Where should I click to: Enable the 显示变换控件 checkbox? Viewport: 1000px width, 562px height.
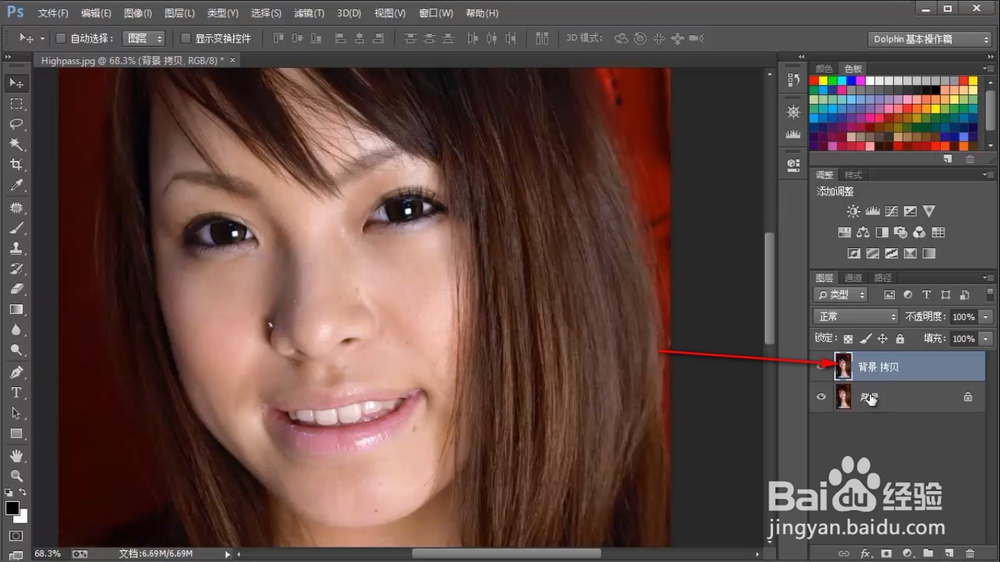pyautogui.click(x=186, y=38)
